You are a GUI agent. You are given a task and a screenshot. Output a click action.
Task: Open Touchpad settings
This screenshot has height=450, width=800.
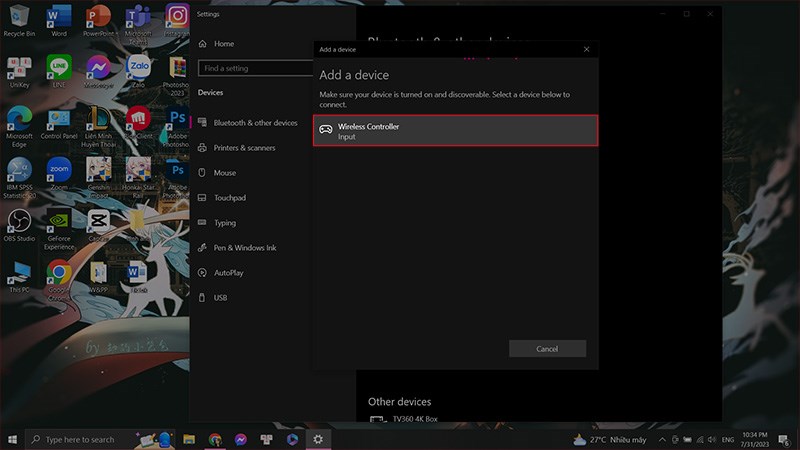(x=229, y=198)
